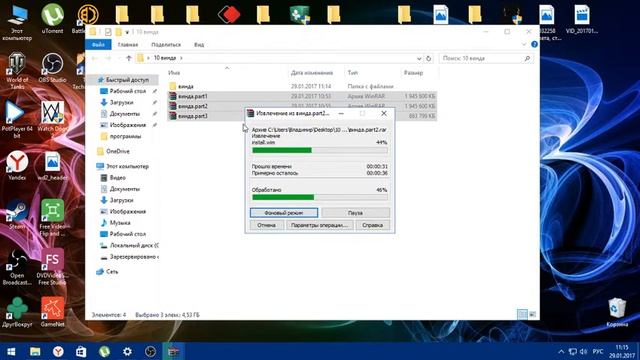Screen dimensions: 640x360
Task: Click the Поиск: 10 винда search field
Action: pos(486,58)
